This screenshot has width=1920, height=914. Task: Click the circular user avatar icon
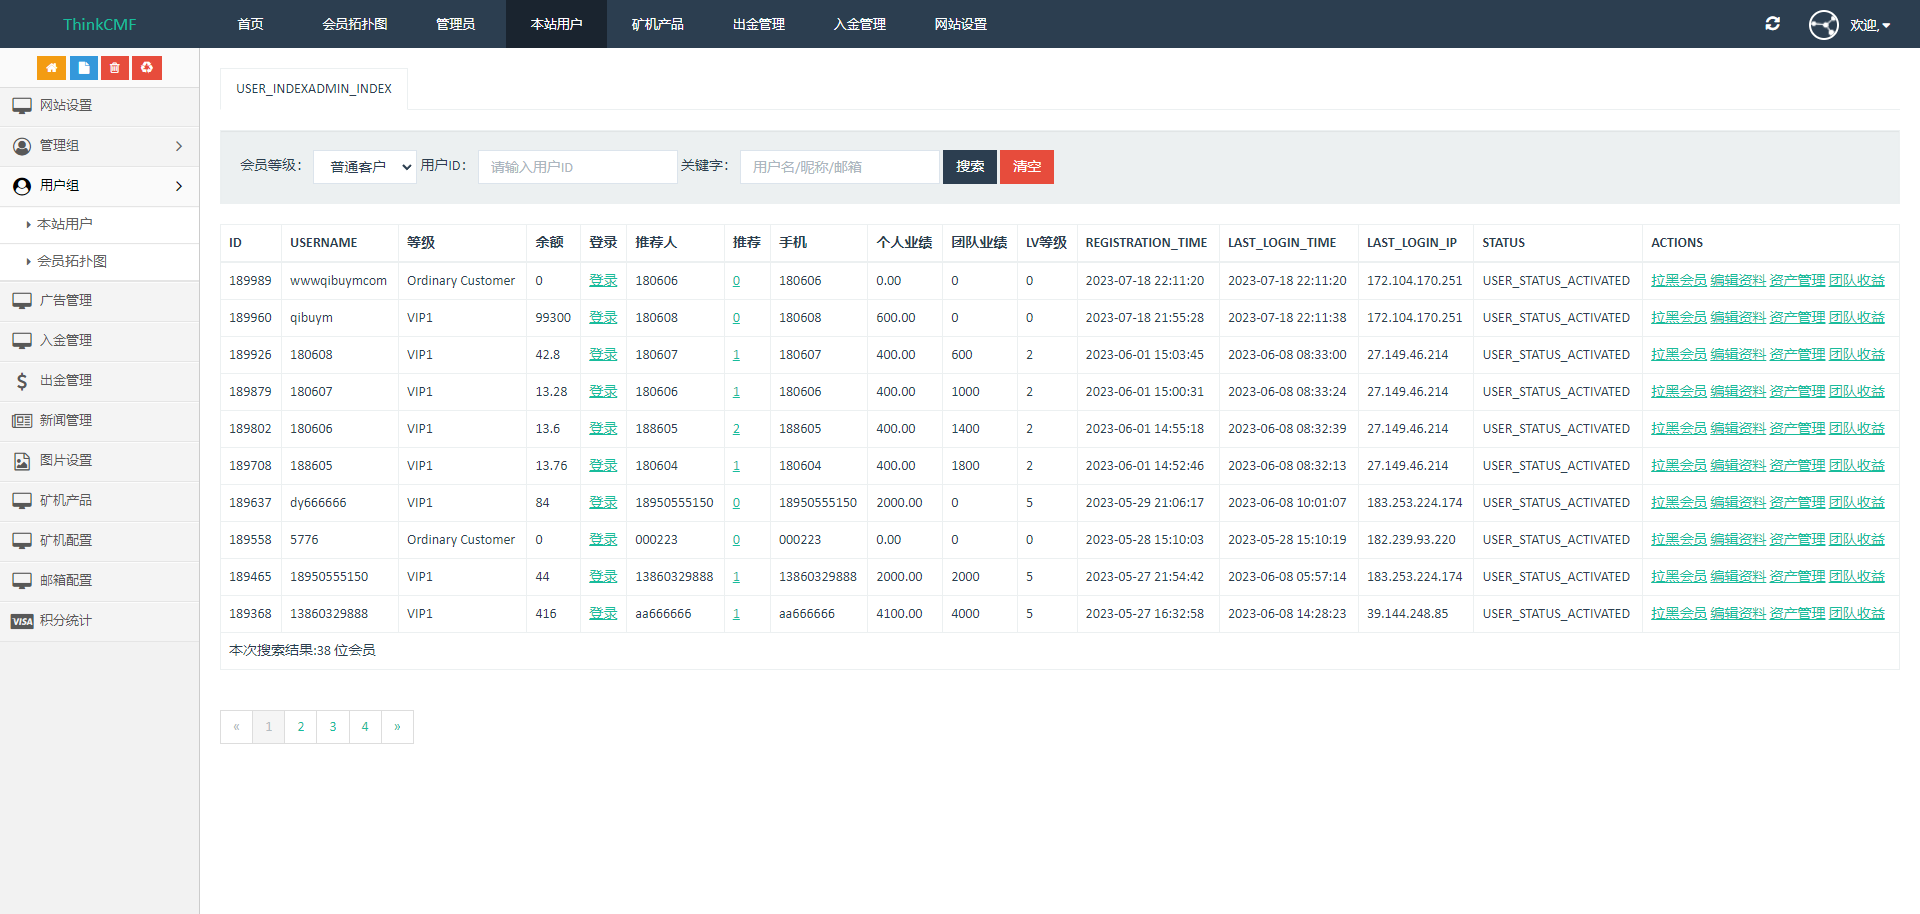point(1823,24)
